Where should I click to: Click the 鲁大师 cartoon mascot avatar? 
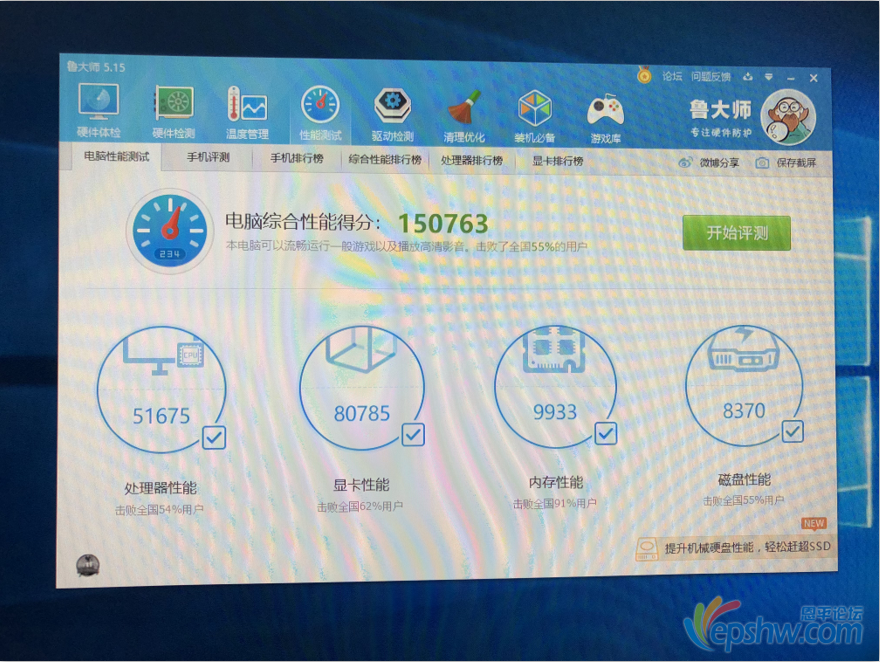point(787,117)
